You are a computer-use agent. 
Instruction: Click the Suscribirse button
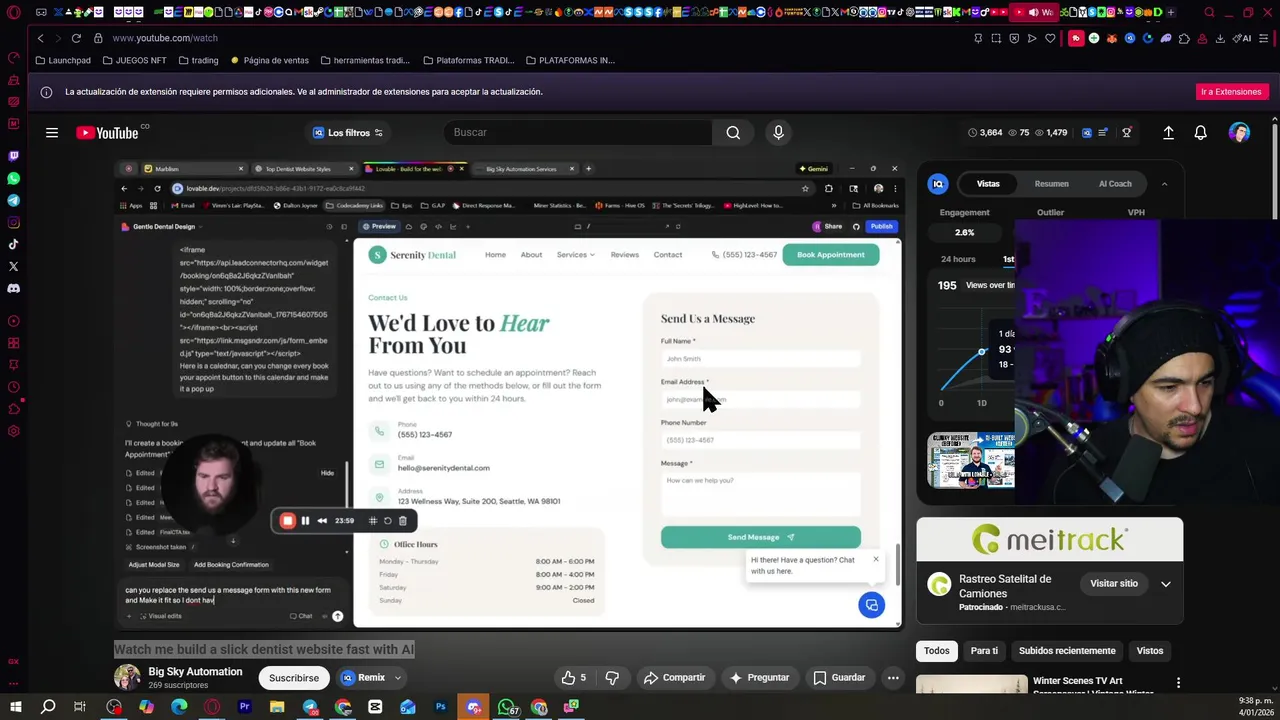point(294,678)
